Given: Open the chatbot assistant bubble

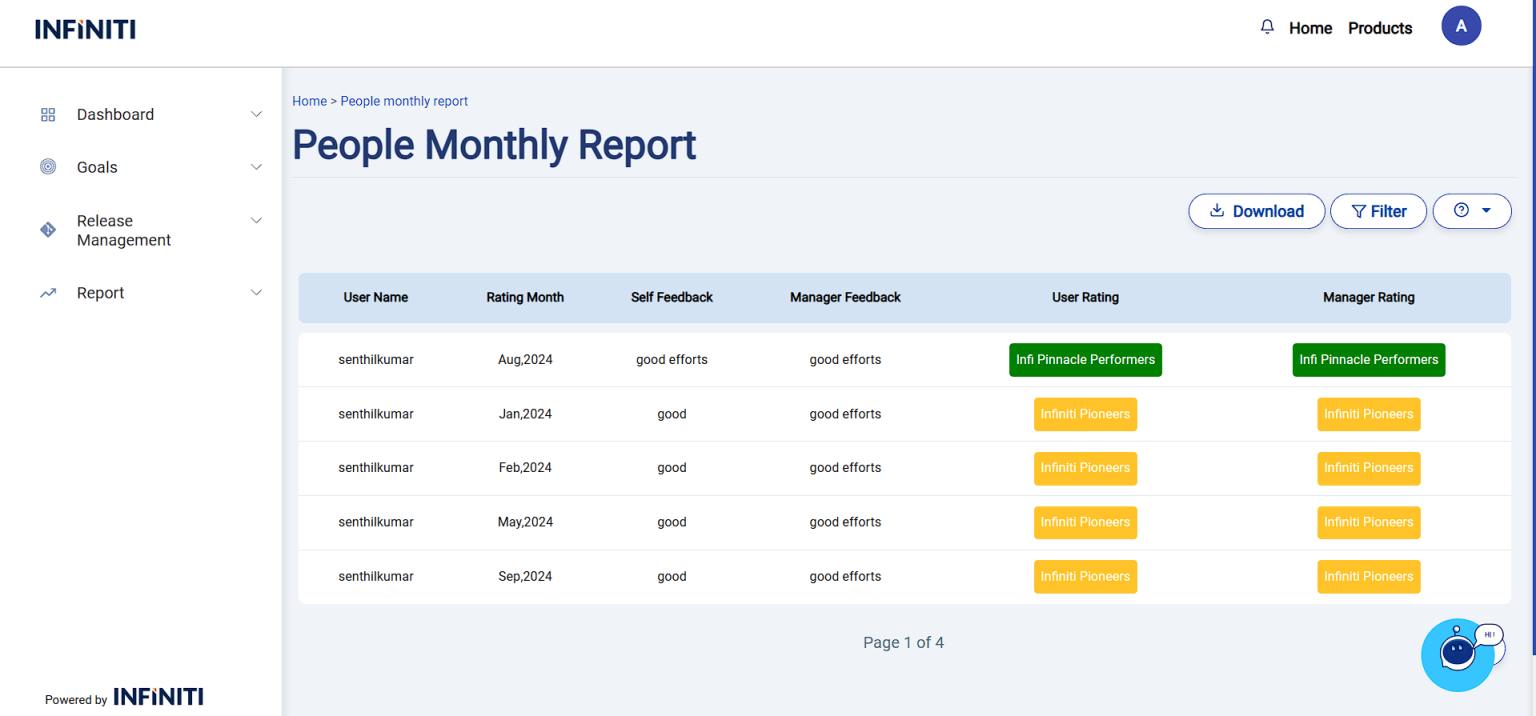Looking at the screenshot, I should pos(1458,654).
